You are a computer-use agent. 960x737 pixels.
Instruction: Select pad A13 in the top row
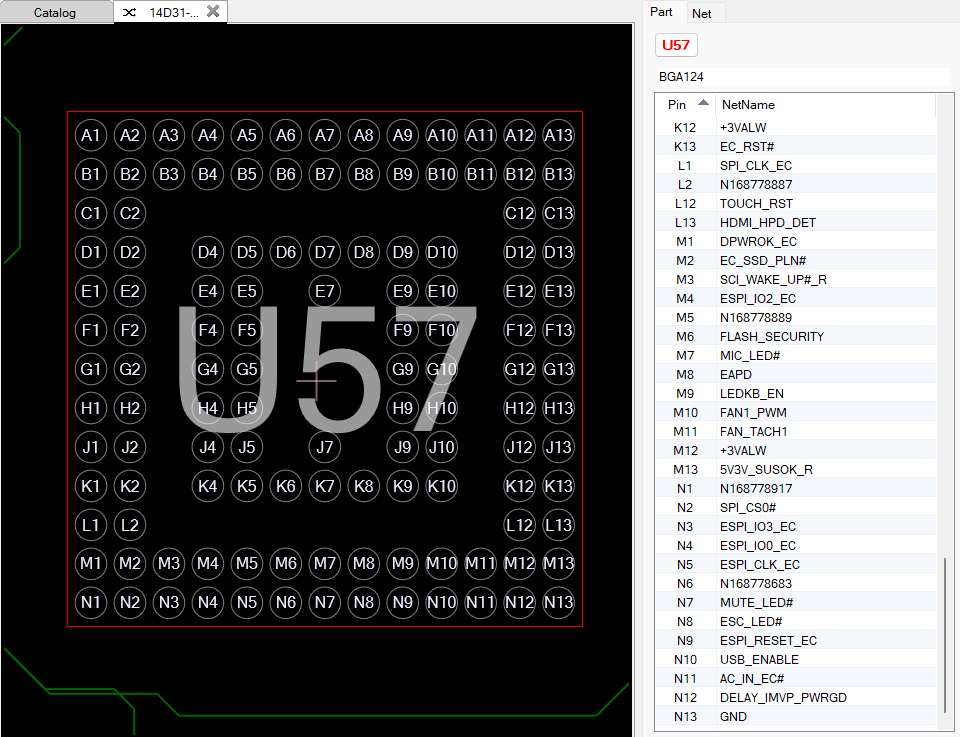[x=558, y=135]
